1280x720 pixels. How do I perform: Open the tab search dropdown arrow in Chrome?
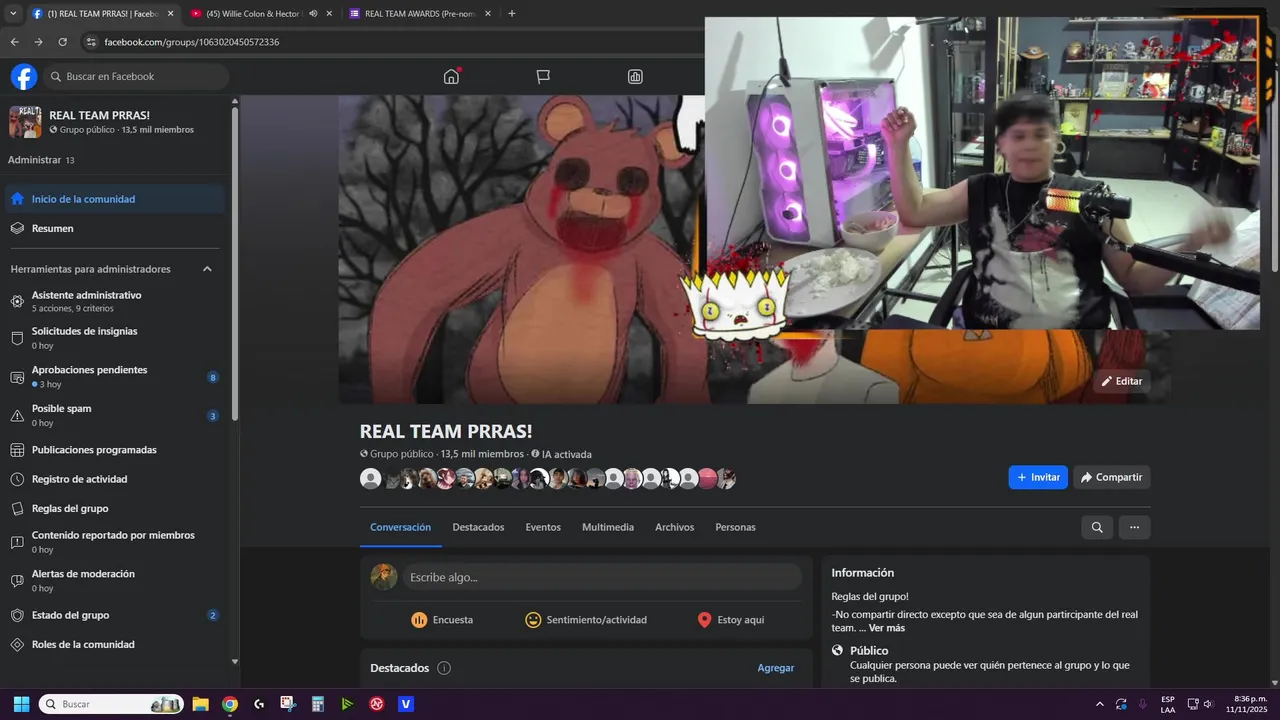[x=12, y=14]
